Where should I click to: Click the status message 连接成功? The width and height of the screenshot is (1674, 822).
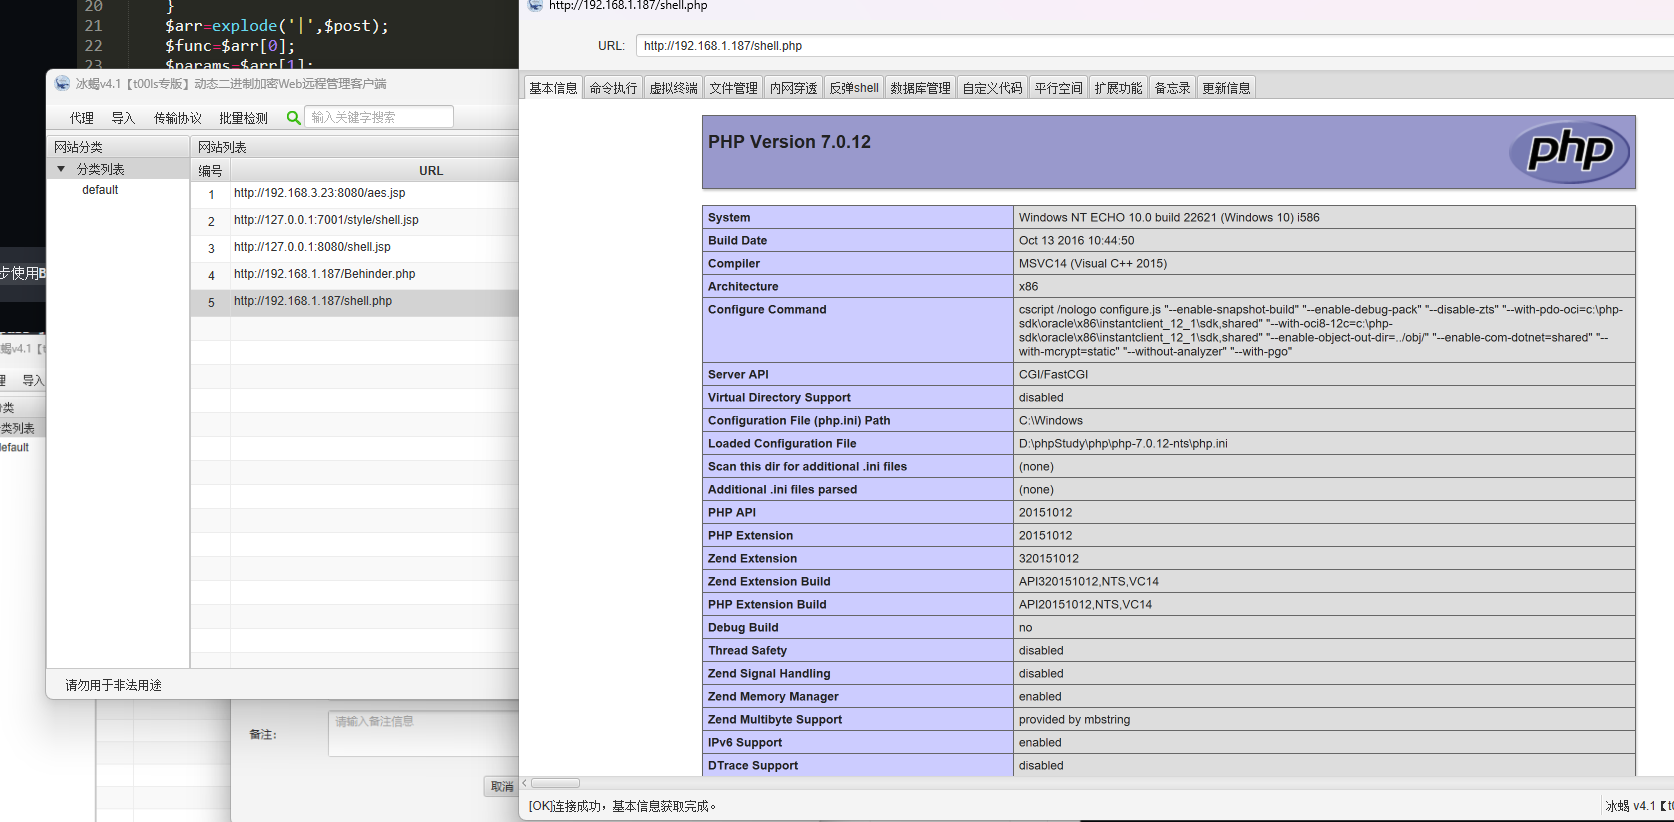tap(622, 806)
